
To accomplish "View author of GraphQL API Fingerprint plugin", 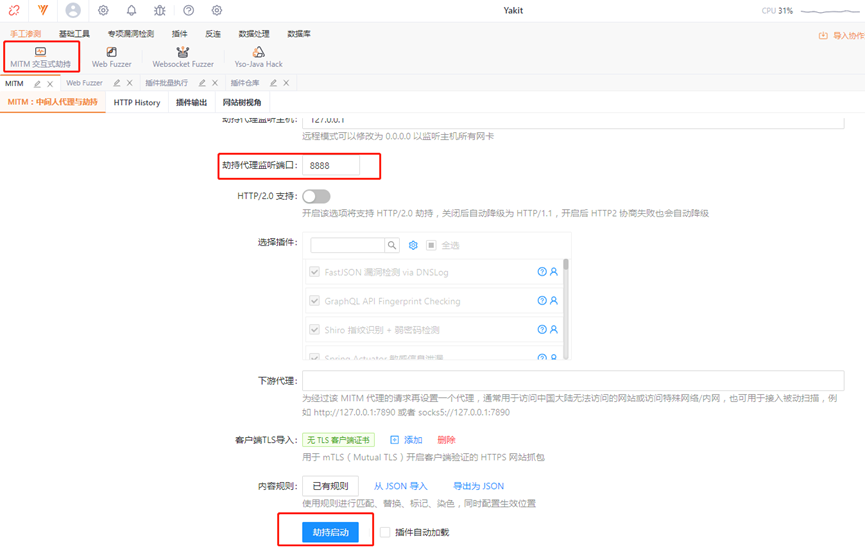I will [554, 301].
